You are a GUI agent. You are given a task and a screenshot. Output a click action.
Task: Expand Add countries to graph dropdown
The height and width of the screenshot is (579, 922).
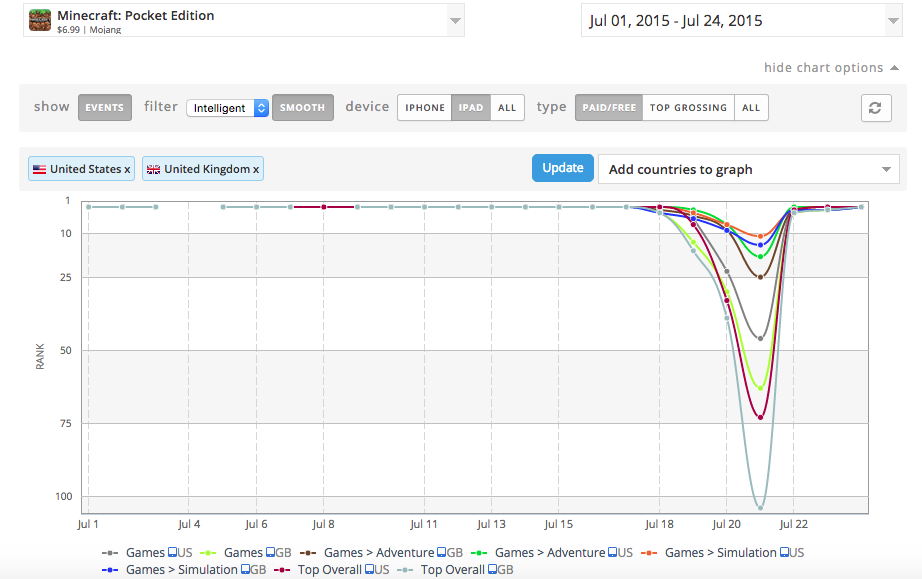(886, 170)
